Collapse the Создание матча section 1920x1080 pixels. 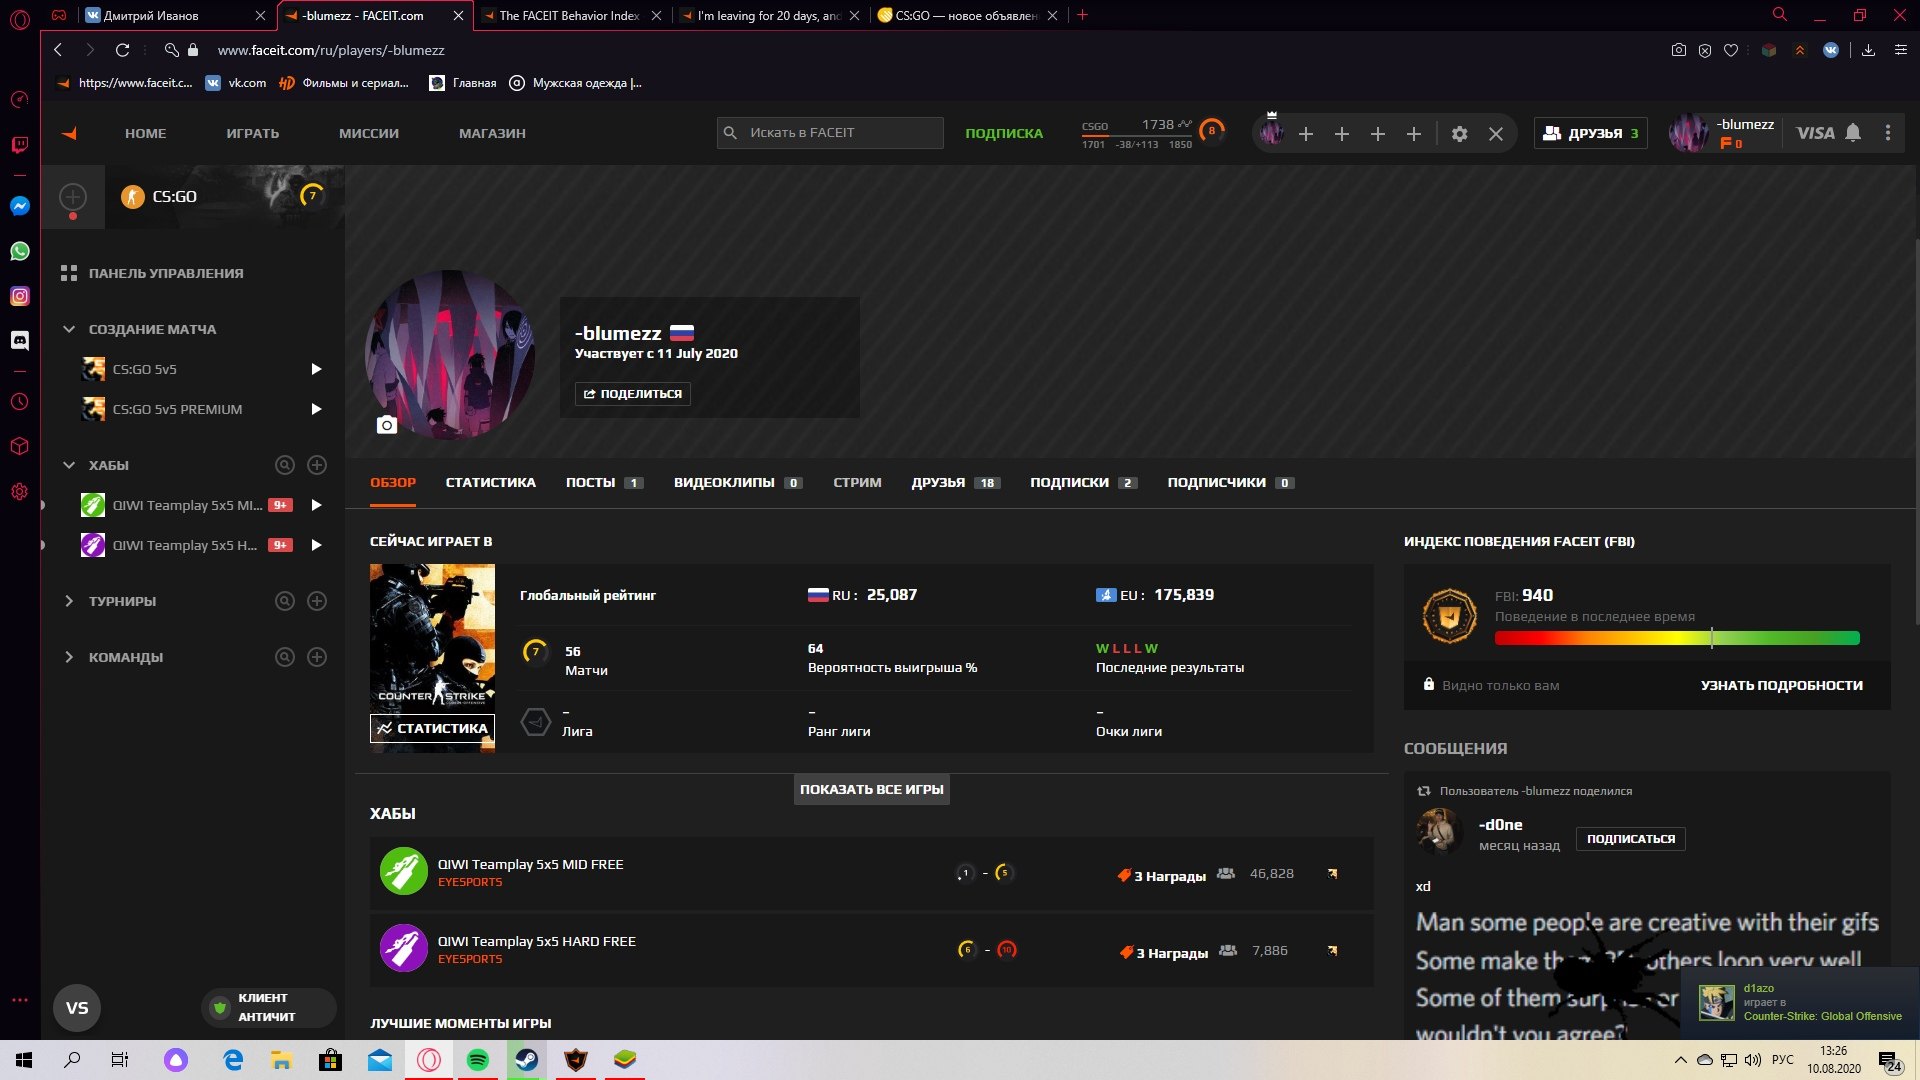pos(69,329)
